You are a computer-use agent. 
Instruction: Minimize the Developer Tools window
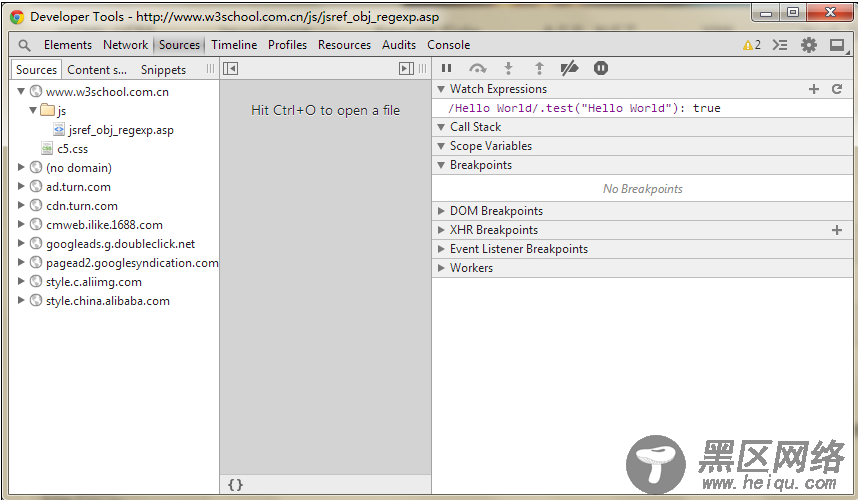[x=766, y=13]
